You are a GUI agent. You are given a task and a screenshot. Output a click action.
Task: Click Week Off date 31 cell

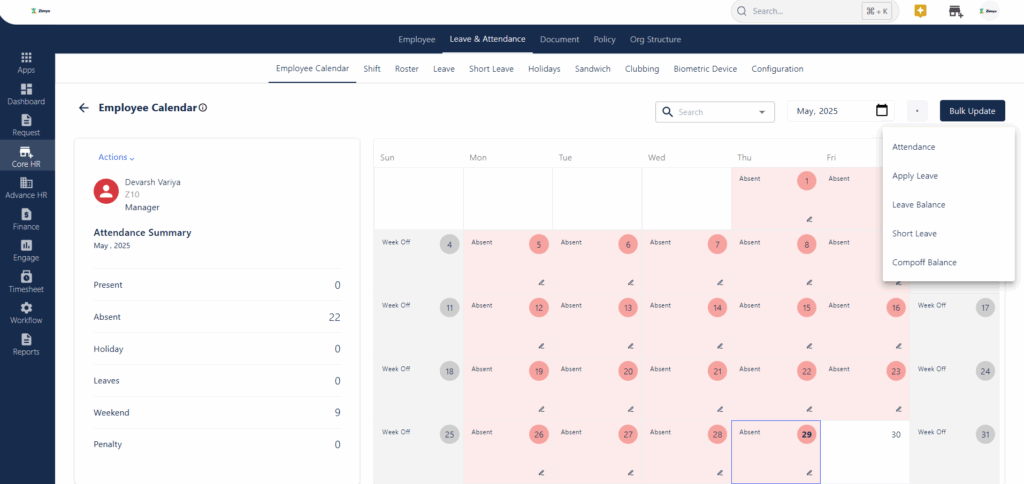954,452
